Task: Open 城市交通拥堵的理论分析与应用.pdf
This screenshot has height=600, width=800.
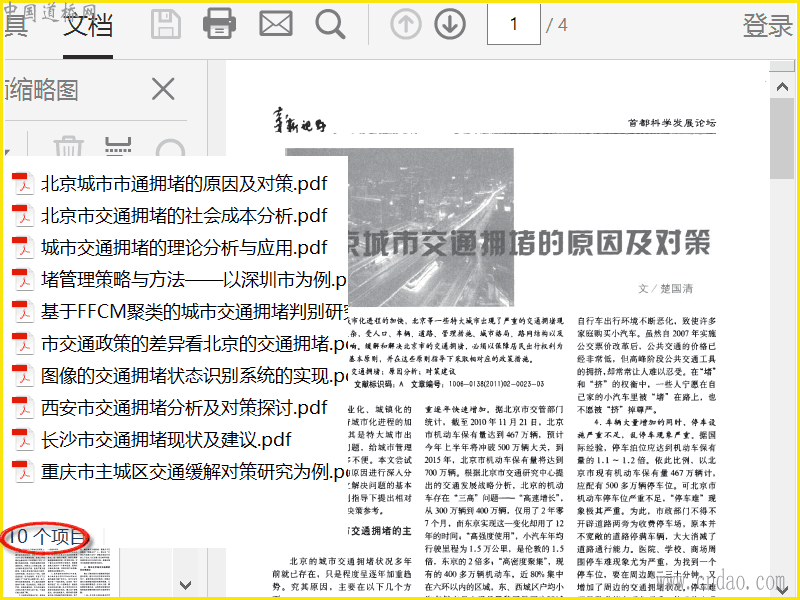Action: 184,248
